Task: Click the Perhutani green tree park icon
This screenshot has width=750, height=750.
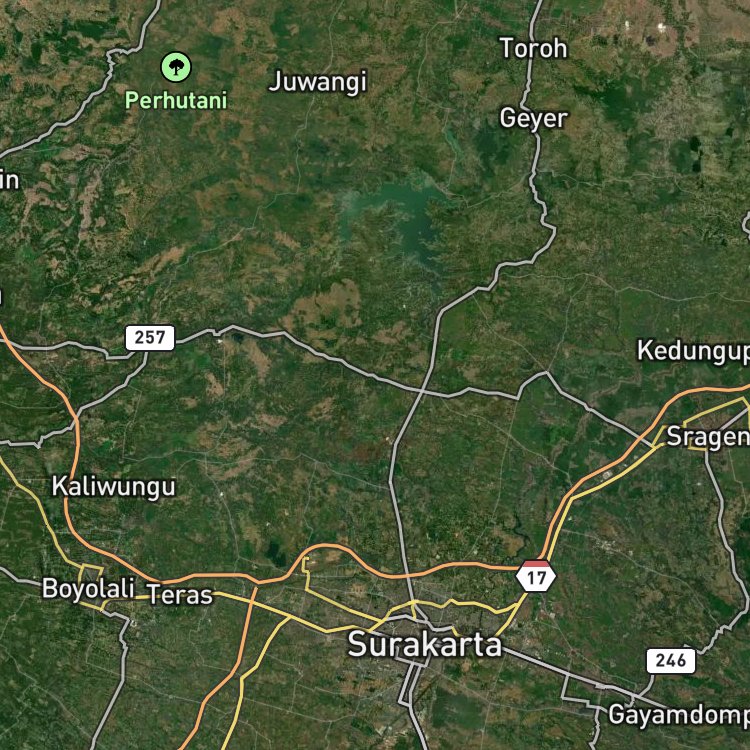Action: [176, 67]
